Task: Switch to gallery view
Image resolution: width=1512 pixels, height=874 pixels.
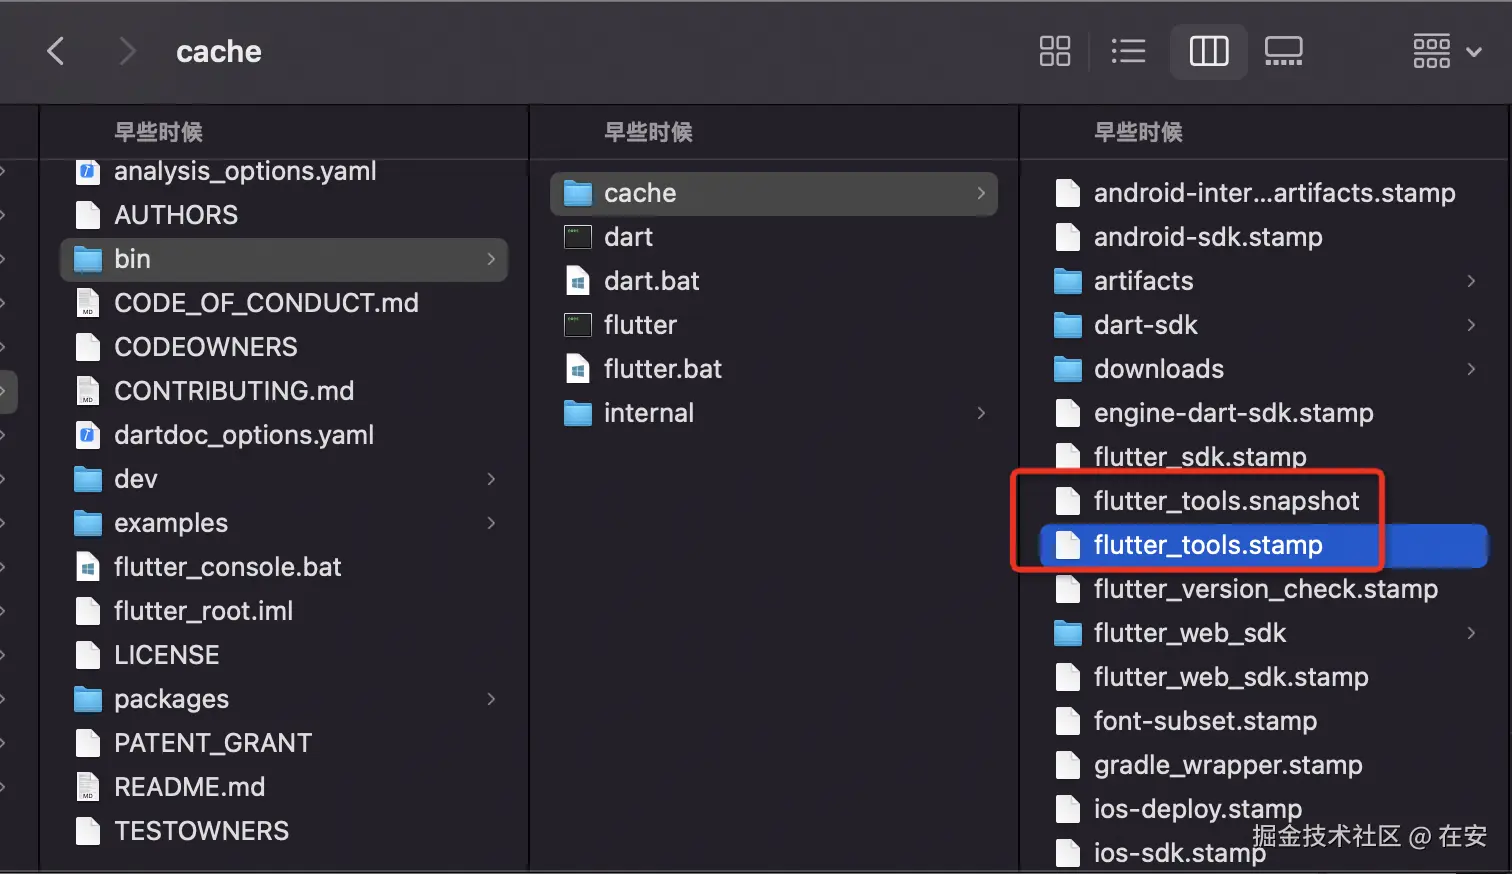Action: coord(1283,51)
